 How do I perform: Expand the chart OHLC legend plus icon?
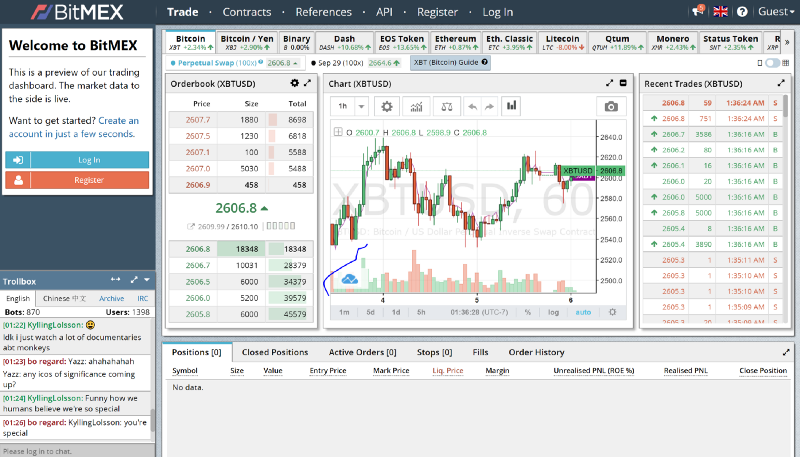[x=338, y=132]
